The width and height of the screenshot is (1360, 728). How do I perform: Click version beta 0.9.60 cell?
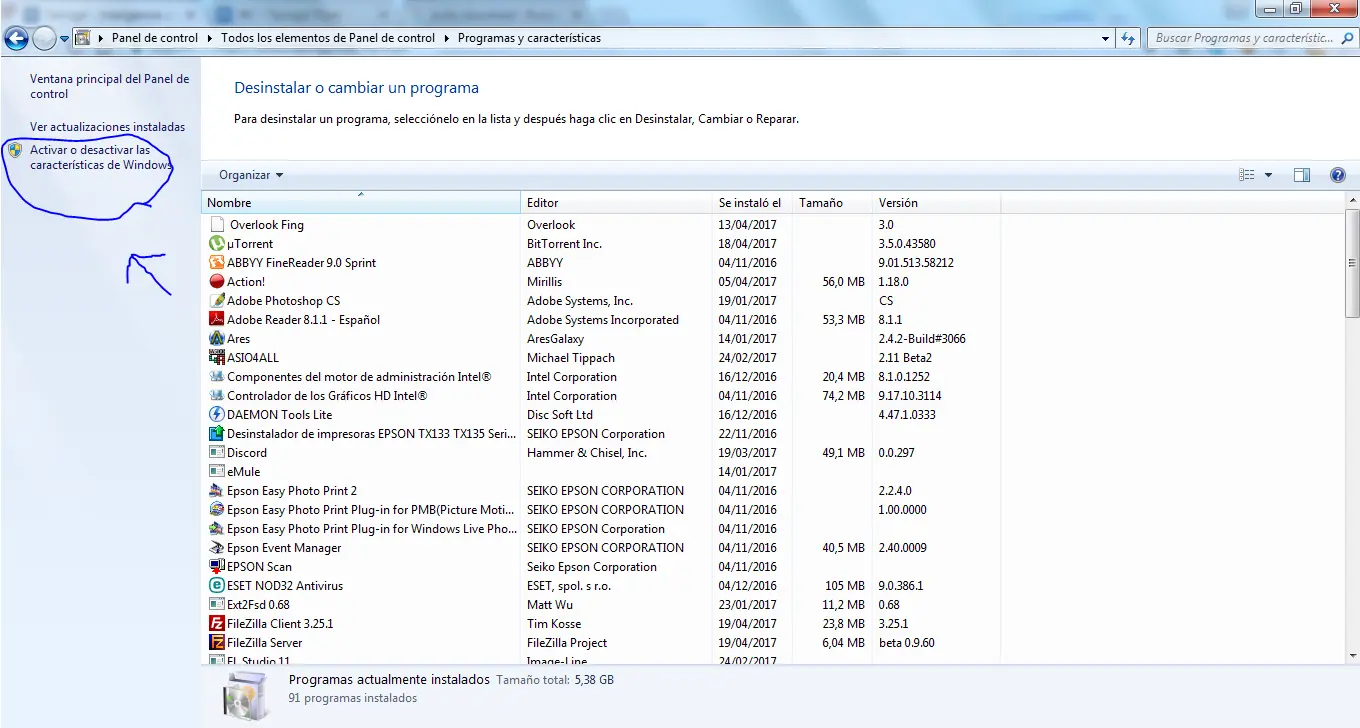pos(907,643)
